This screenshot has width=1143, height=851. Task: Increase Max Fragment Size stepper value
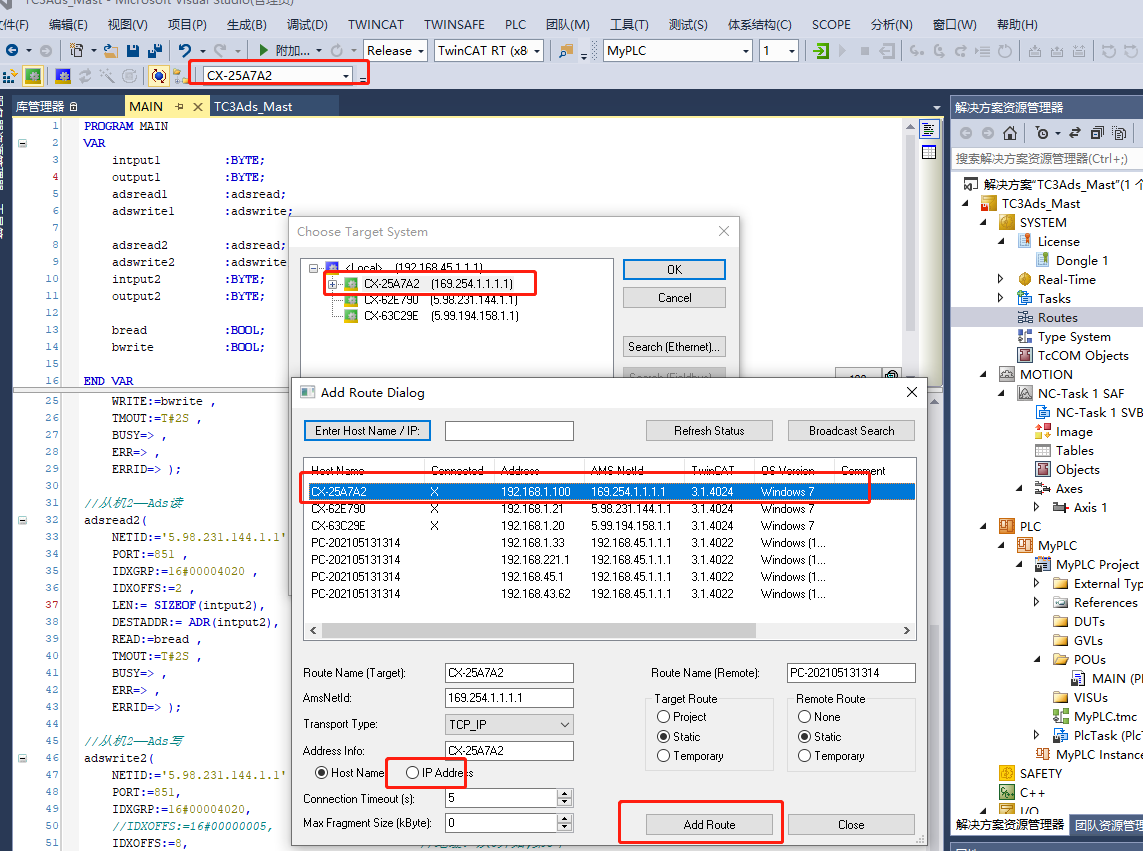(565, 818)
